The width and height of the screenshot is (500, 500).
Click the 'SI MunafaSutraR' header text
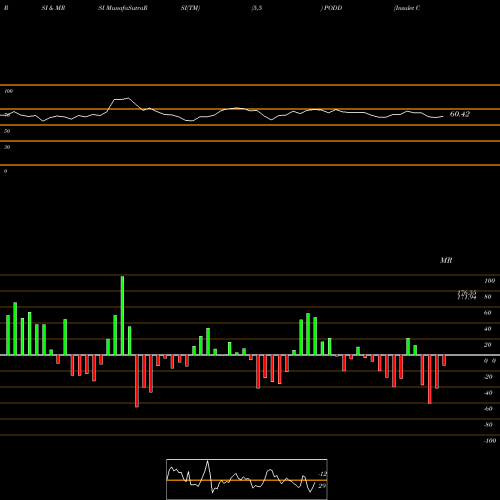[123, 8]
